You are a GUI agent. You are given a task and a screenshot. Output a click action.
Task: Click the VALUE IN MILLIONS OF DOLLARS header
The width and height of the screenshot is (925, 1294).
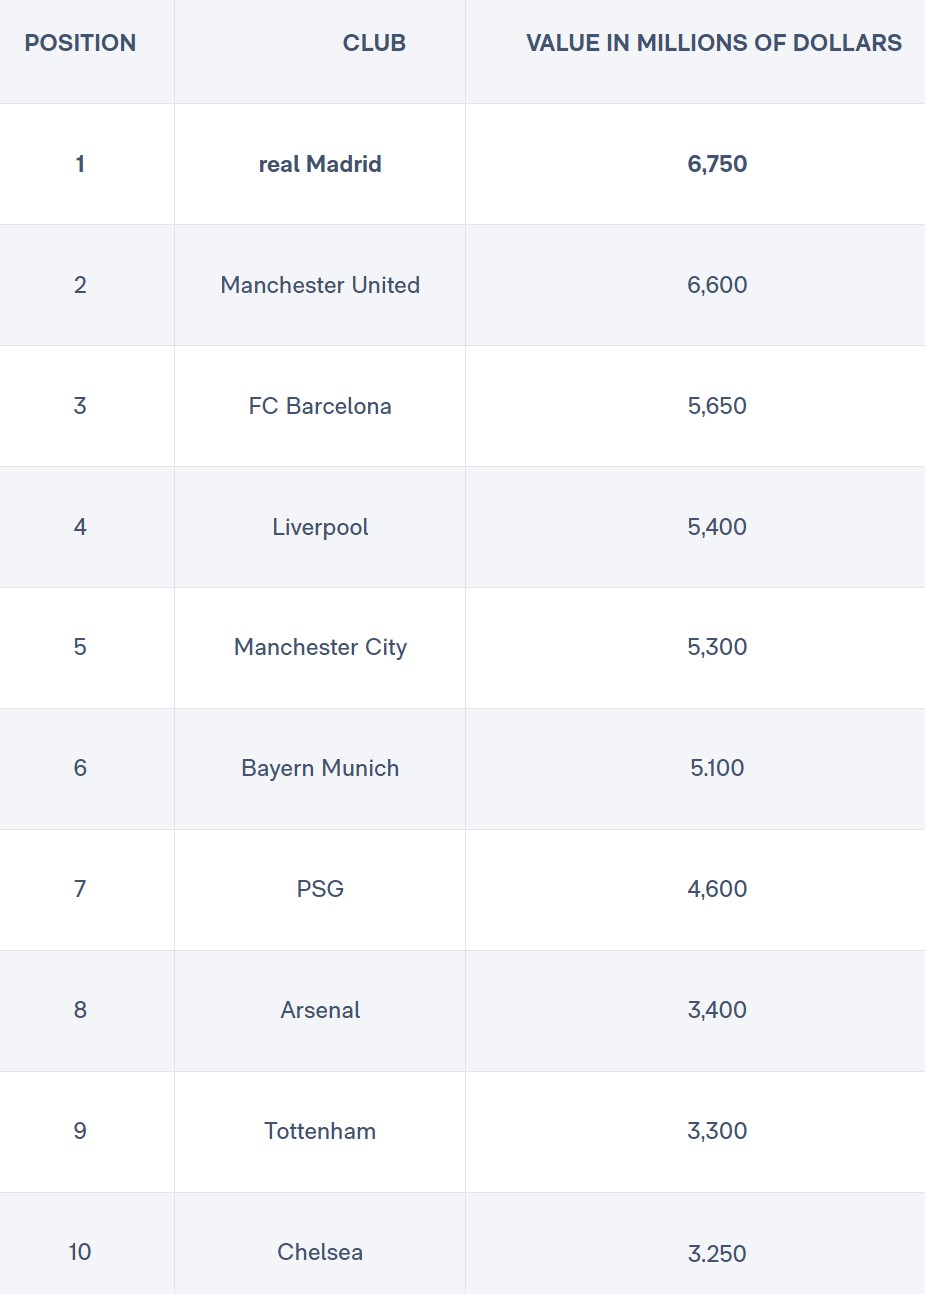(x=714, y=43)
